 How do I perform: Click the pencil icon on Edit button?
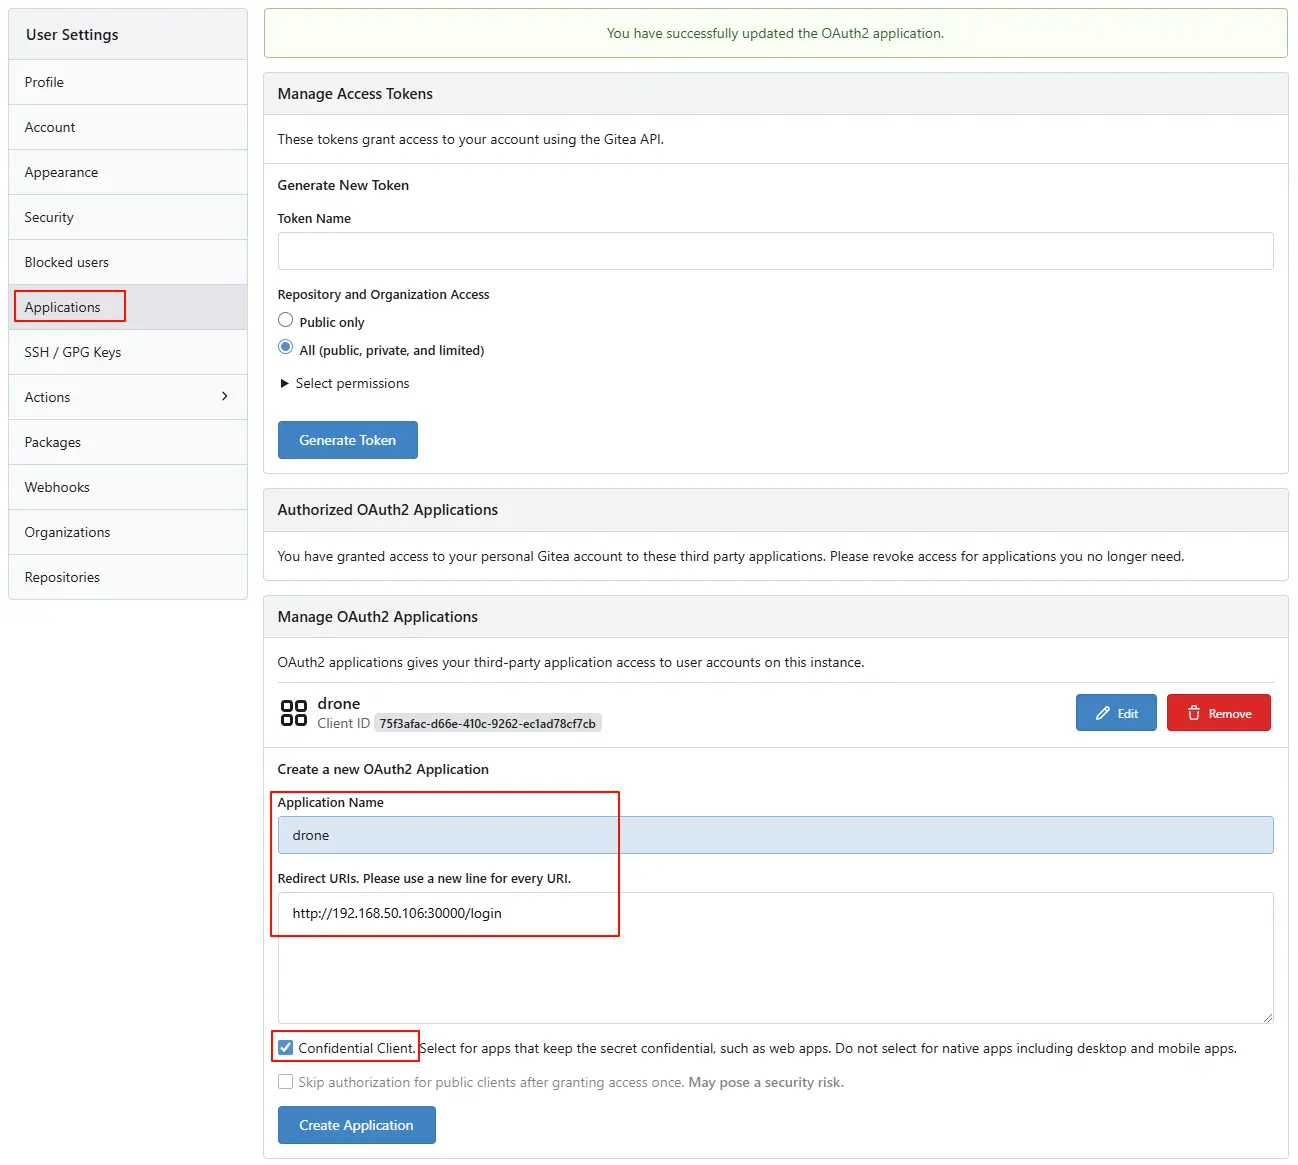point(1103,713)
